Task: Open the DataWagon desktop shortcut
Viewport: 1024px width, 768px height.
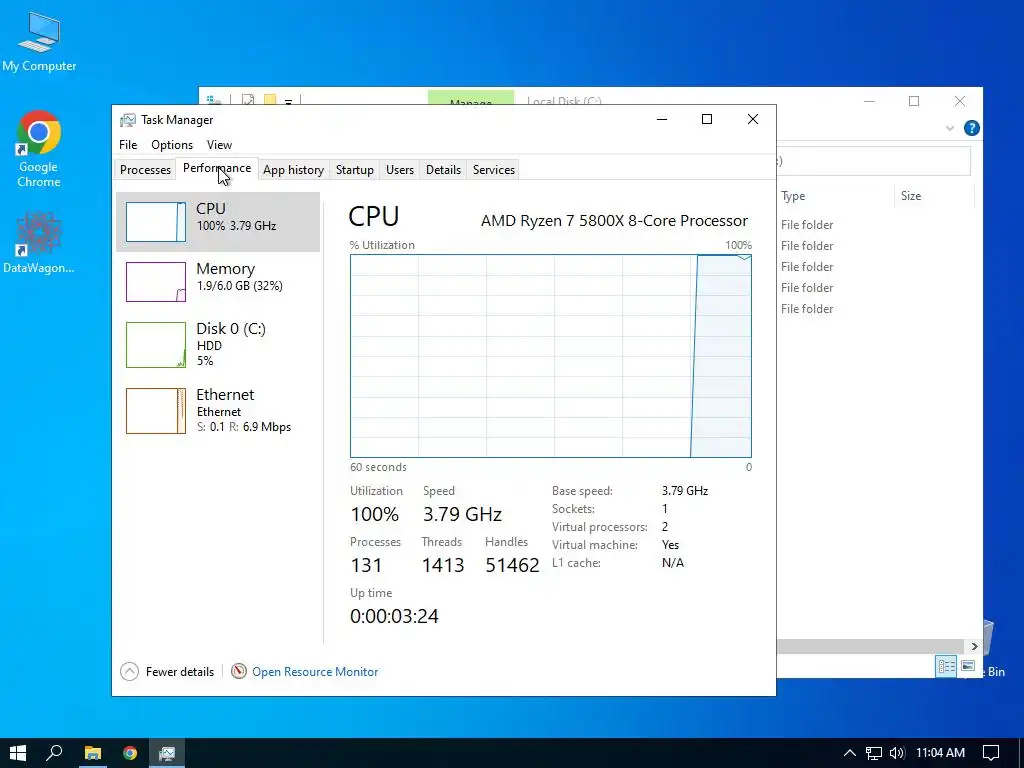Action: pyautogui.click(x=39, y=242)
